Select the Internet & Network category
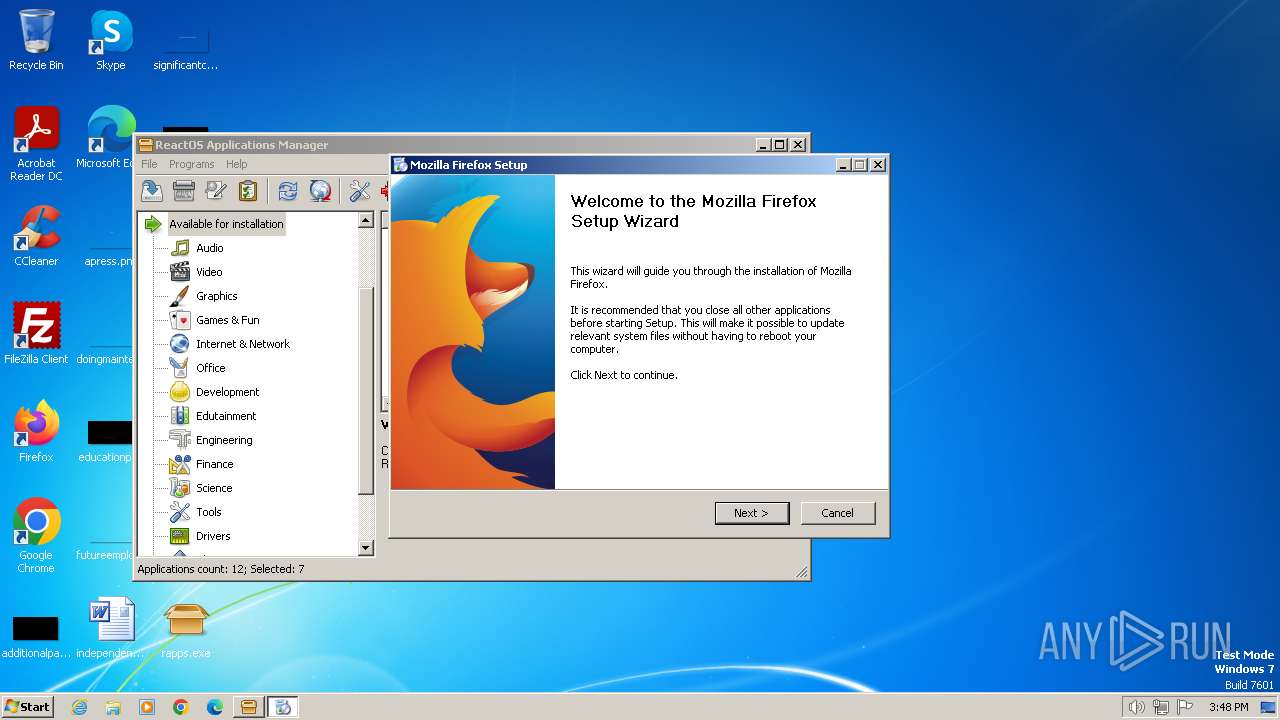This screenshot has width=1280, height=720. tap(243, 344)
